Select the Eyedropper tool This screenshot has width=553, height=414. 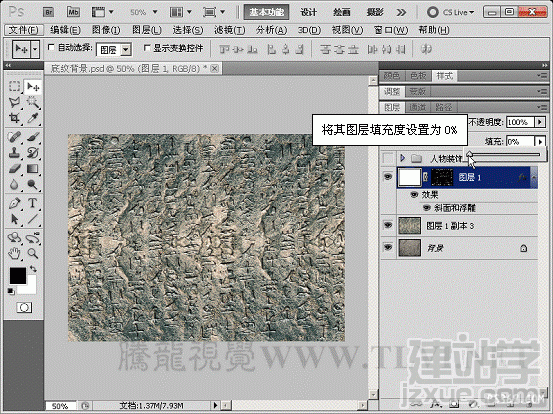tap(33, 118)
